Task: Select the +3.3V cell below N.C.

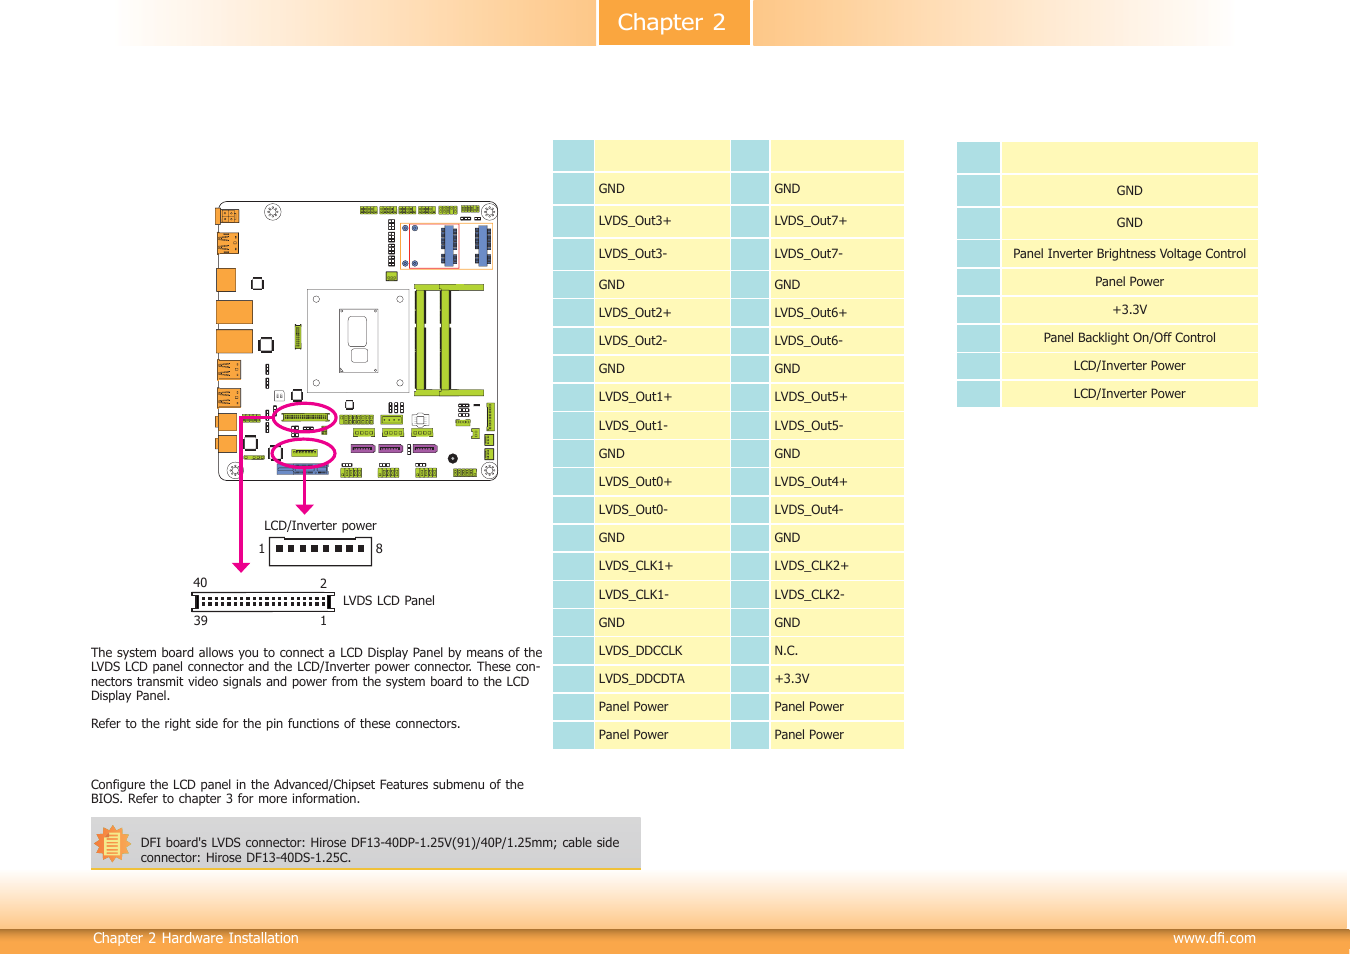Action: click(837, 679)
